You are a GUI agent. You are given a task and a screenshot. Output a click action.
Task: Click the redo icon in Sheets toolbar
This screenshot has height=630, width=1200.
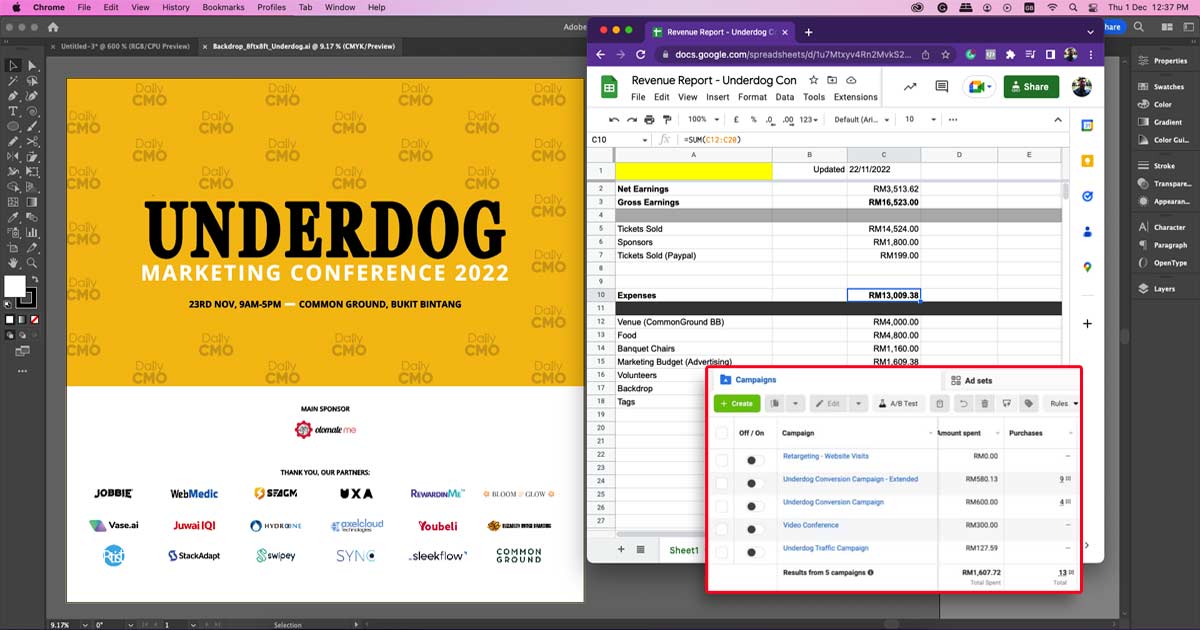pyautogui.click(x=632, y=120)
